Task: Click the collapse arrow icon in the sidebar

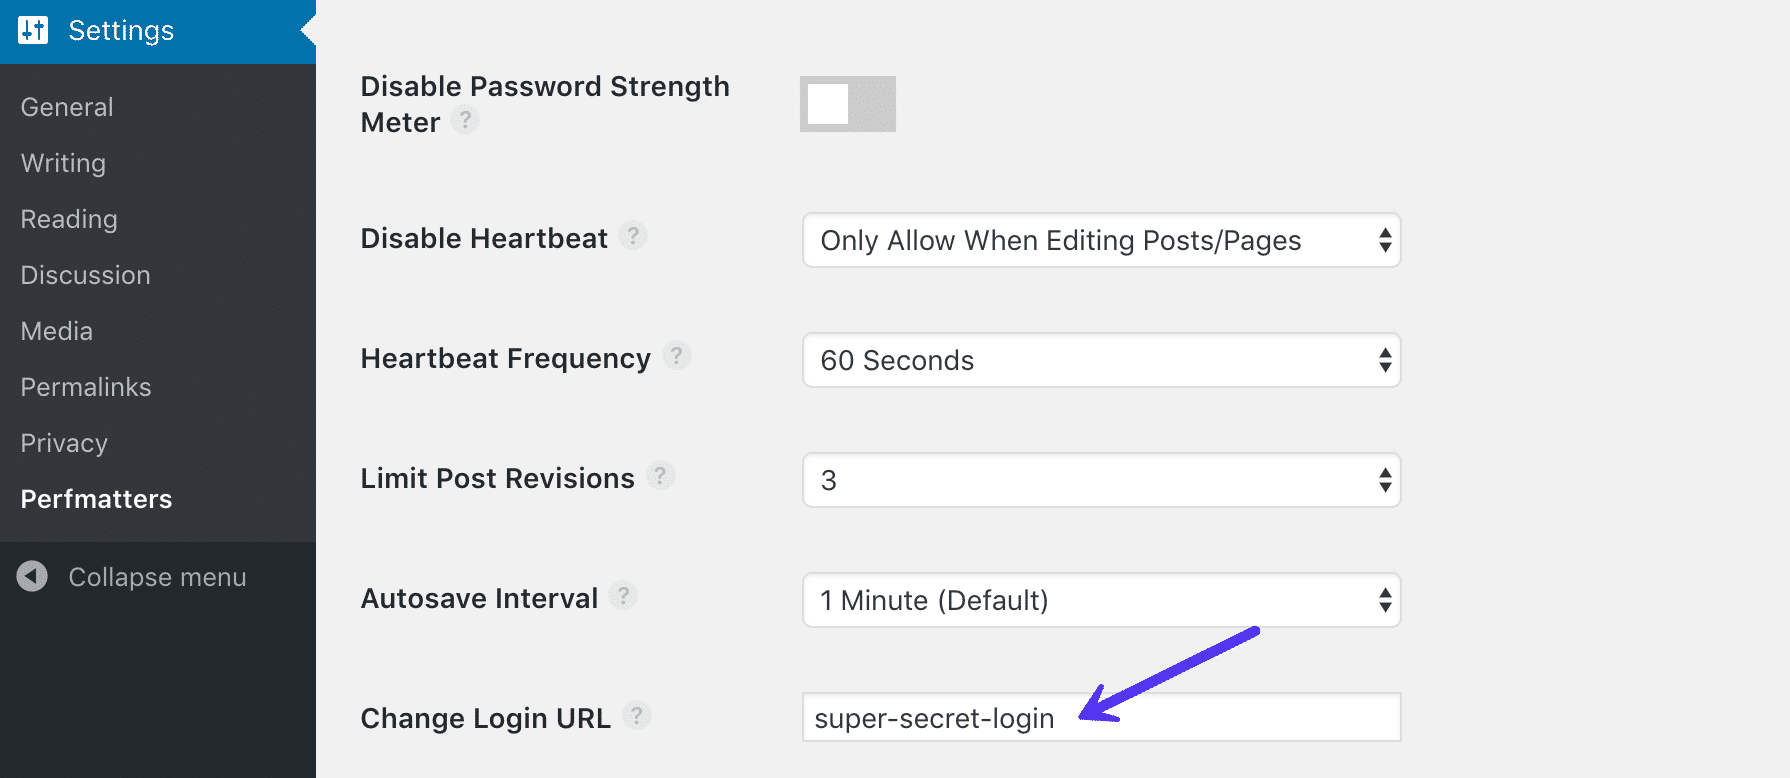Action: point(31,576)
